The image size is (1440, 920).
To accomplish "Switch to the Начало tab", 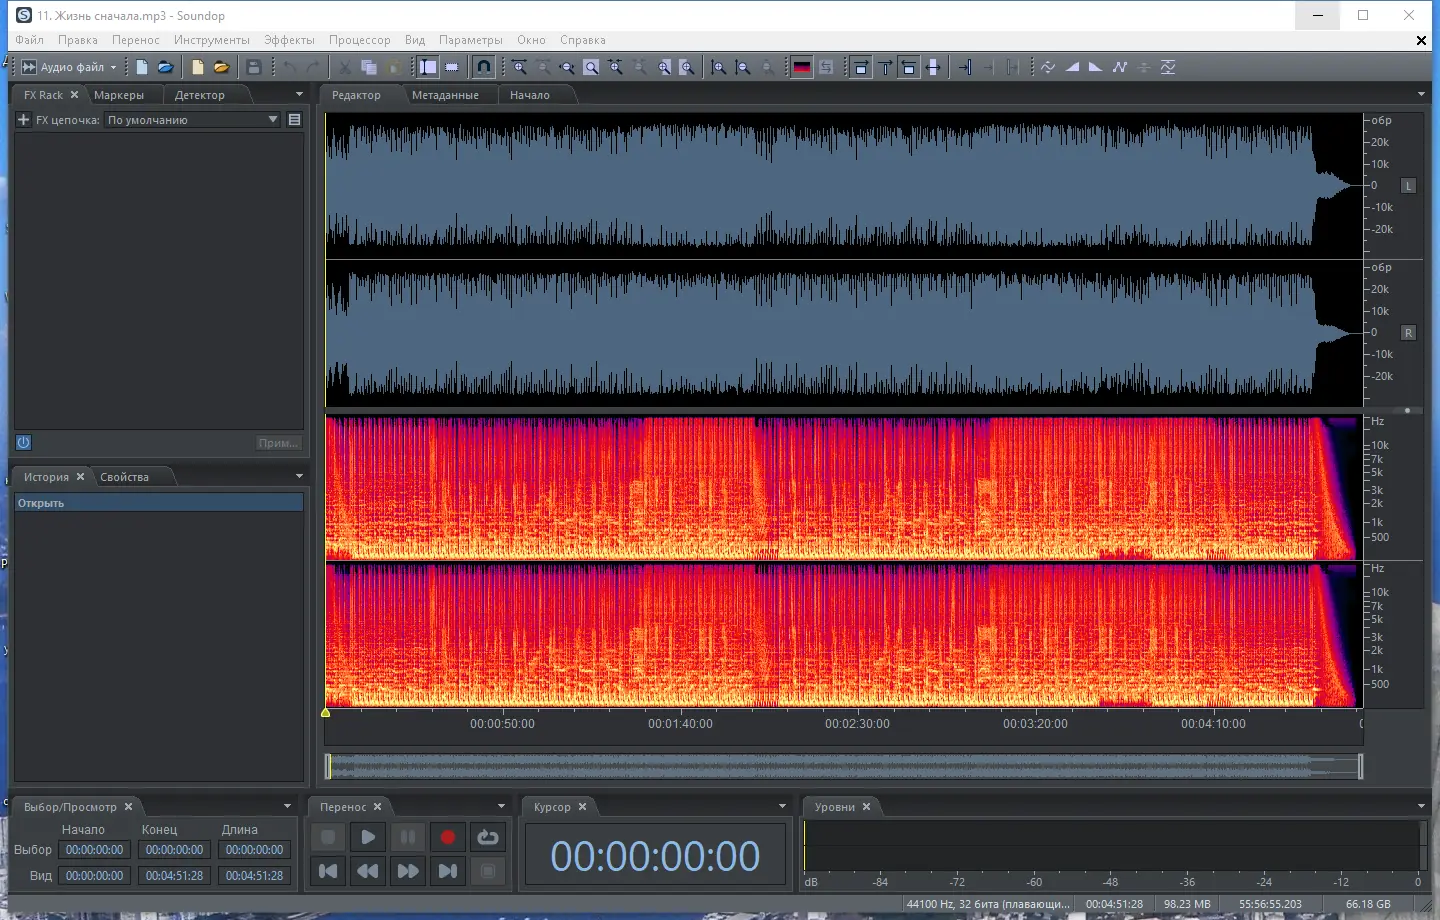I will click(530, 95).
